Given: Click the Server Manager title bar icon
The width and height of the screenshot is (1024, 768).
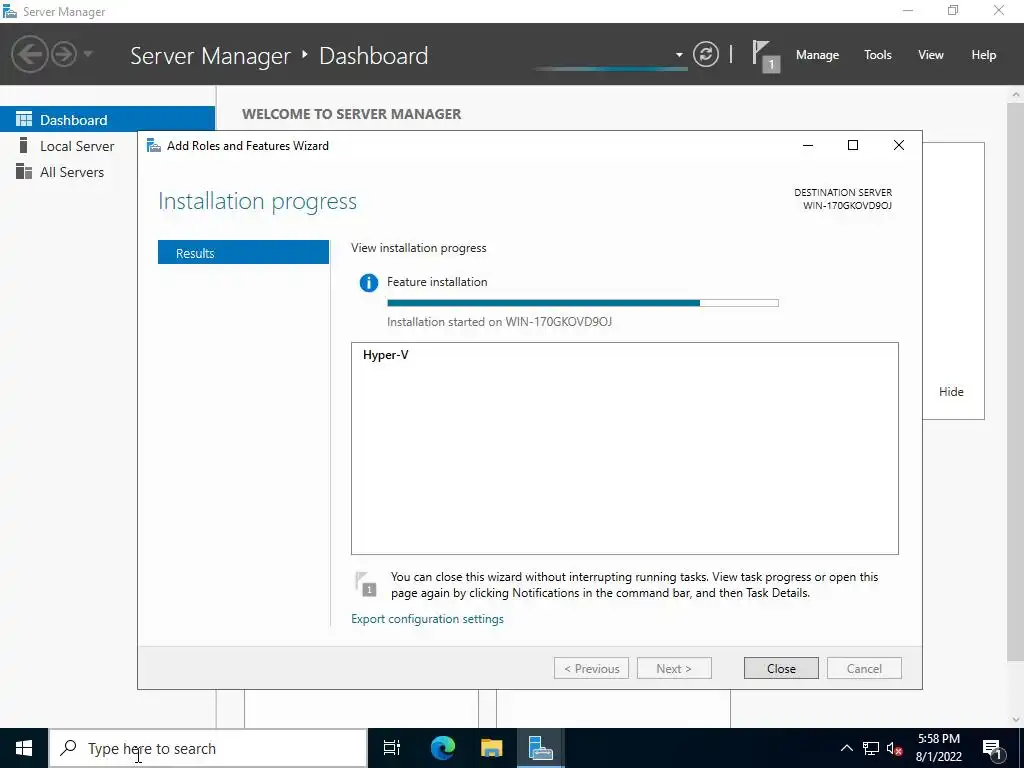Looking at the screenshot, I should pos(10,11).
